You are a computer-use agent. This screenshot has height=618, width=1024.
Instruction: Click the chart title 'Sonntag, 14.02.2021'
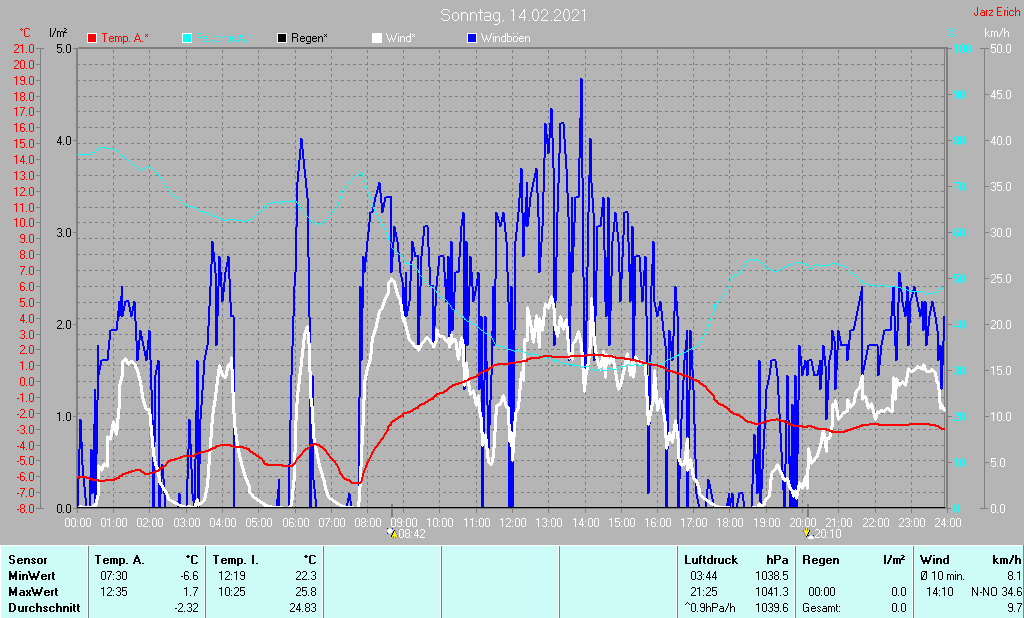click(513, 15)
